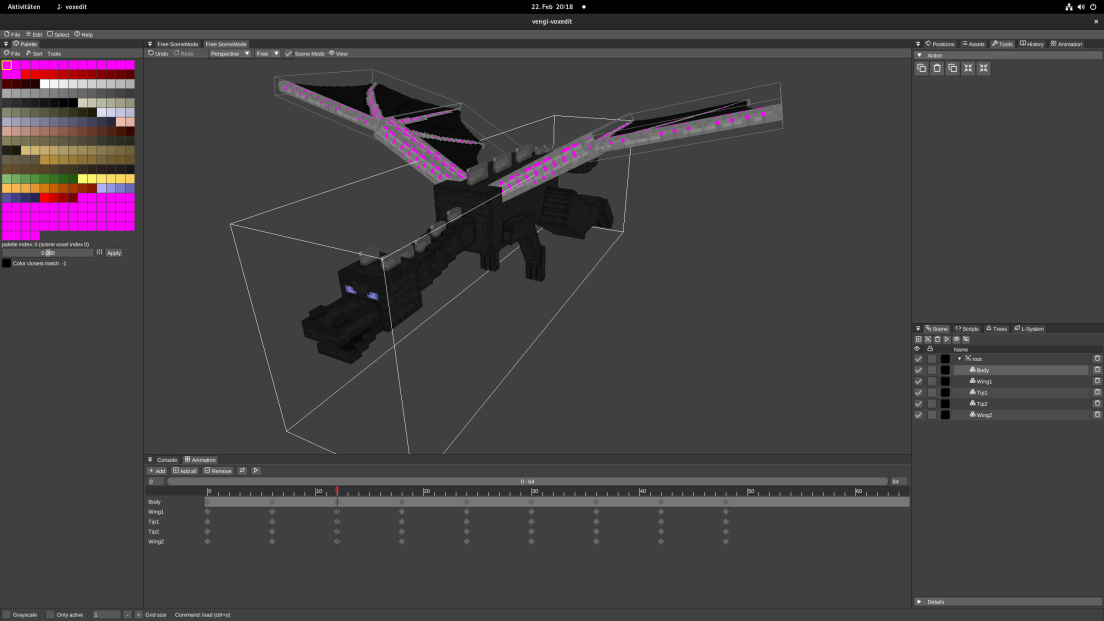The image size is (1104, 621).
Task: Toggle visibility checkbox for the Tip1 node
Action: 918,392
